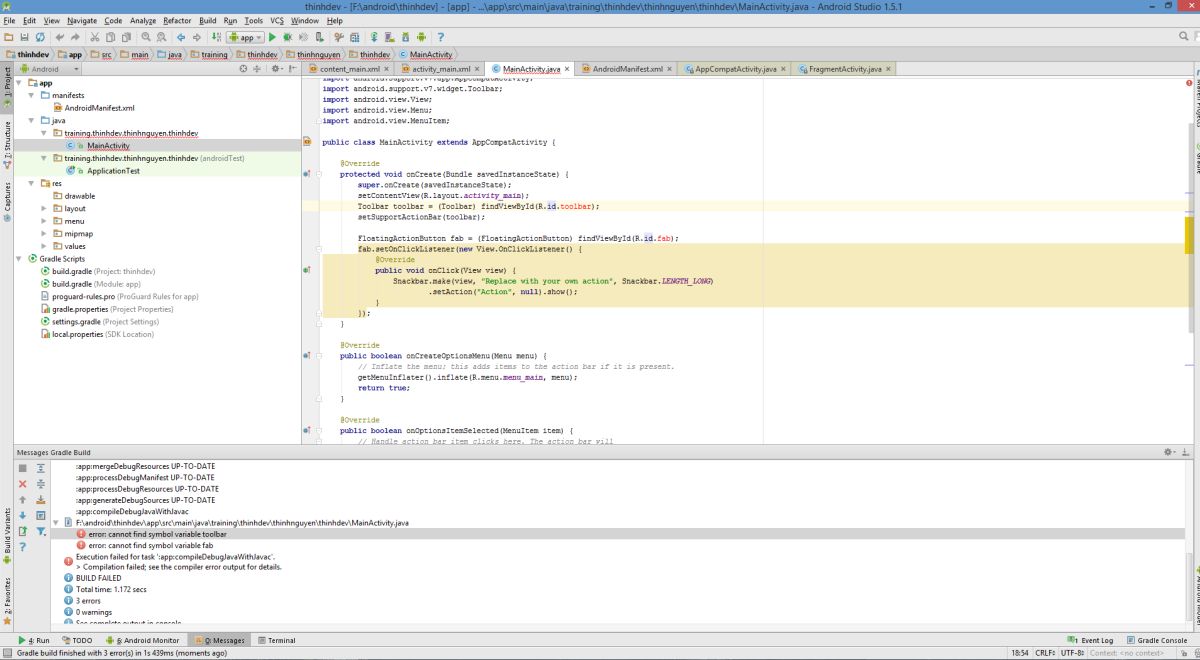Collapse the java folder node
Screen dimensions: 1200x660
[x=31, y=120]
